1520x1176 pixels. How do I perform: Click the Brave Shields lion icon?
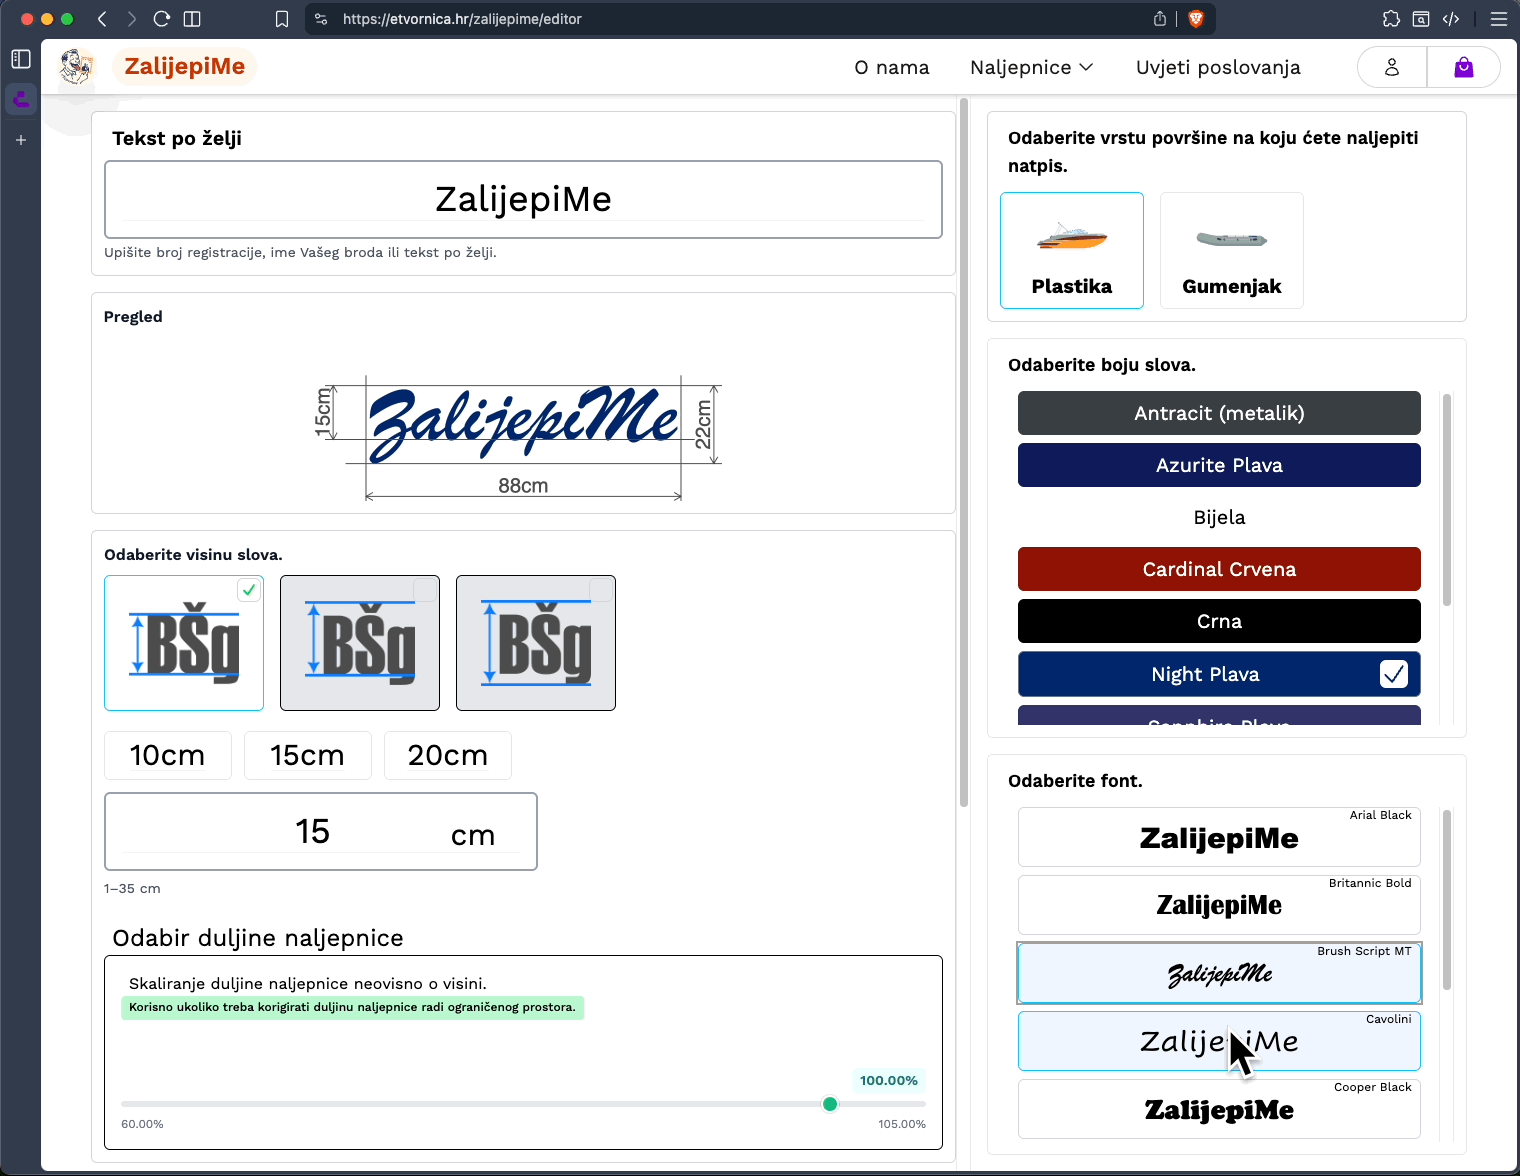click(x=1195, y=19)
